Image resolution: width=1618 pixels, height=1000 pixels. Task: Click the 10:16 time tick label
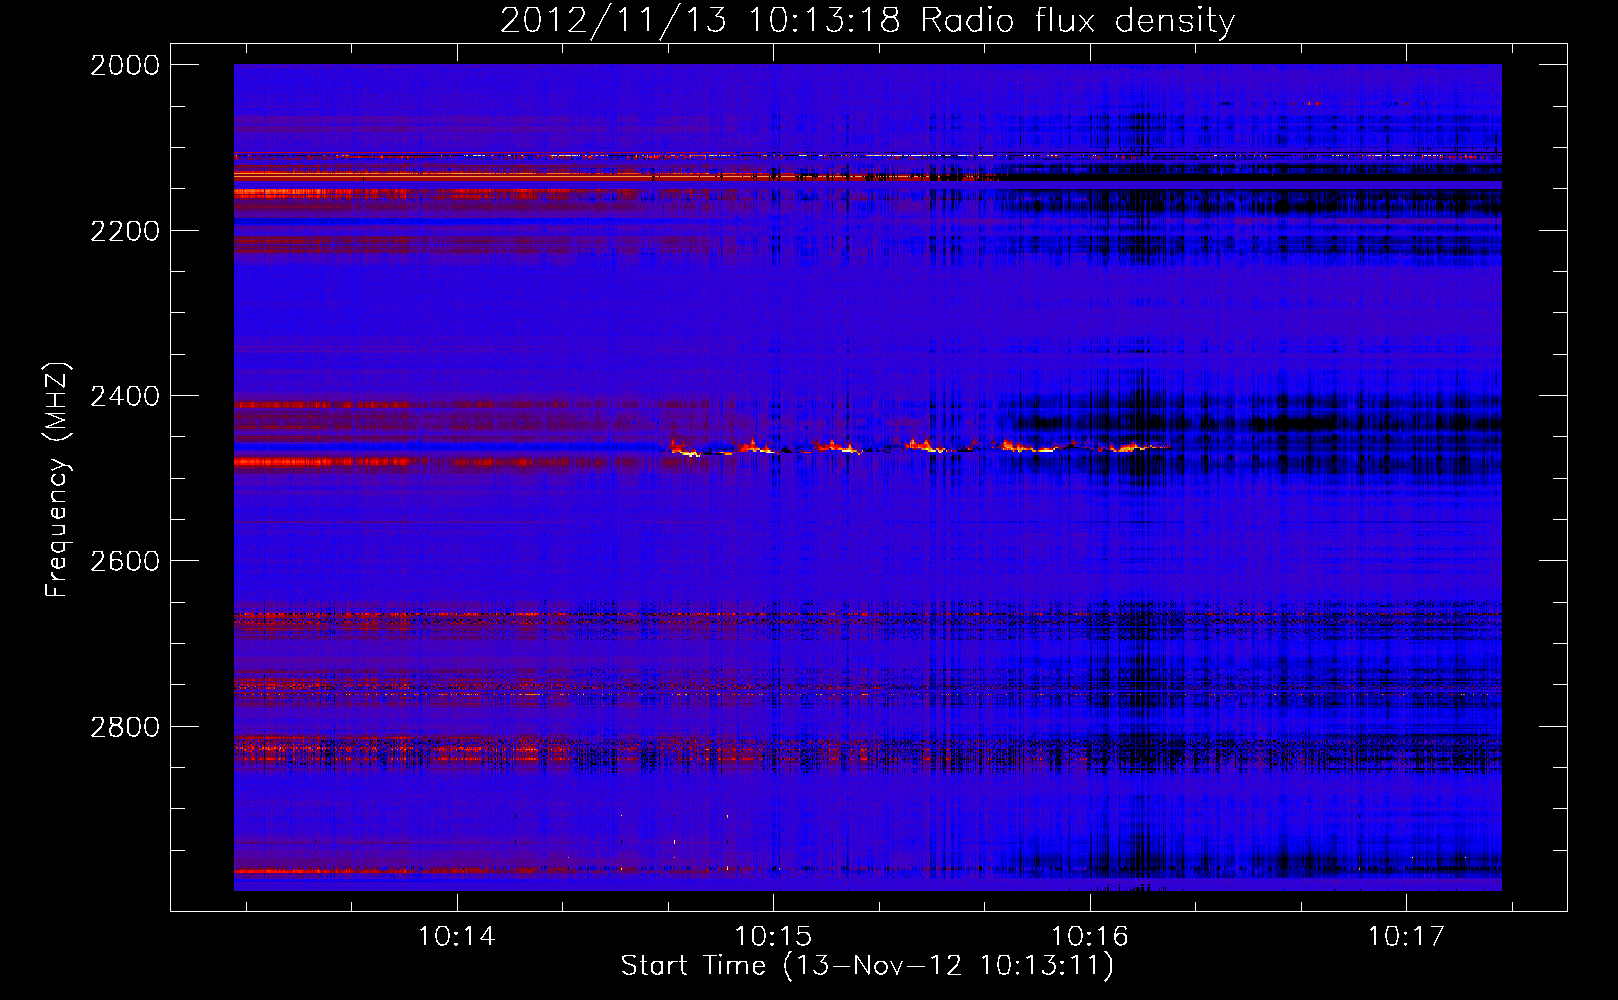[x=1089, y=936]
